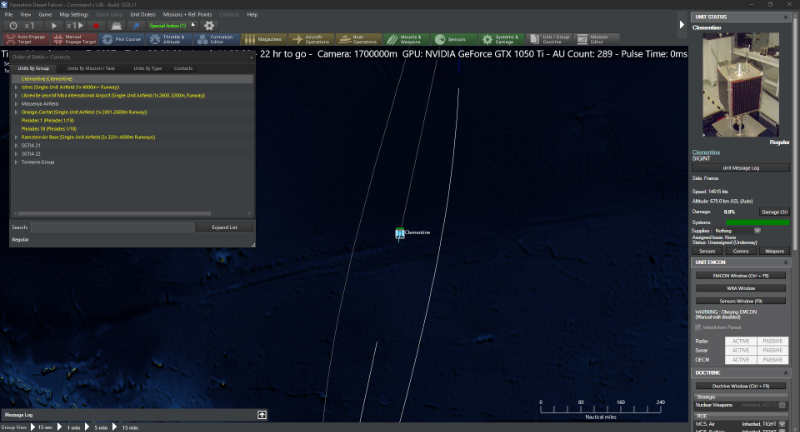The image size is (800, 432).
Task: Pop out the Message Log window icon
Action: [x=262, y=415]
